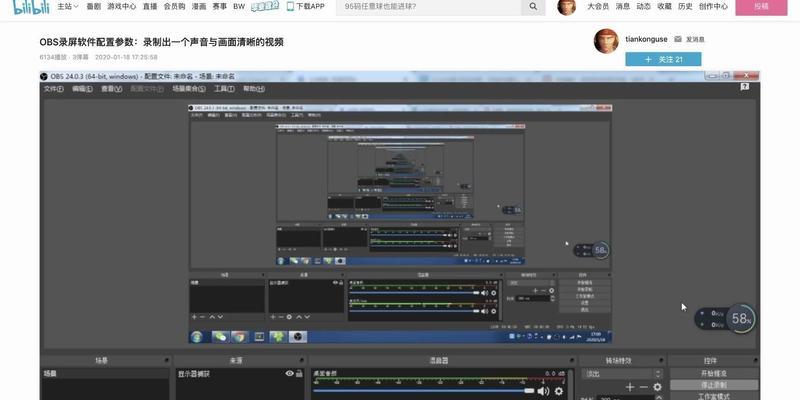This screenshot has width=800, height=400.
Task: Open the 查看(V) menu in OBS
Action: point(111,89)
